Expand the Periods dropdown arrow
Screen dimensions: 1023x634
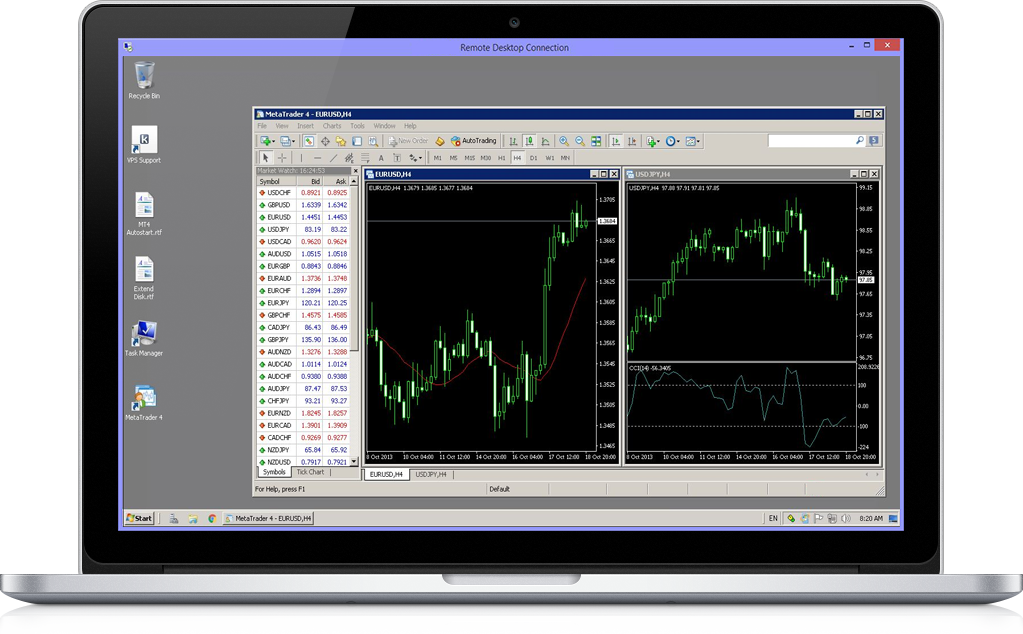[679, 142]
